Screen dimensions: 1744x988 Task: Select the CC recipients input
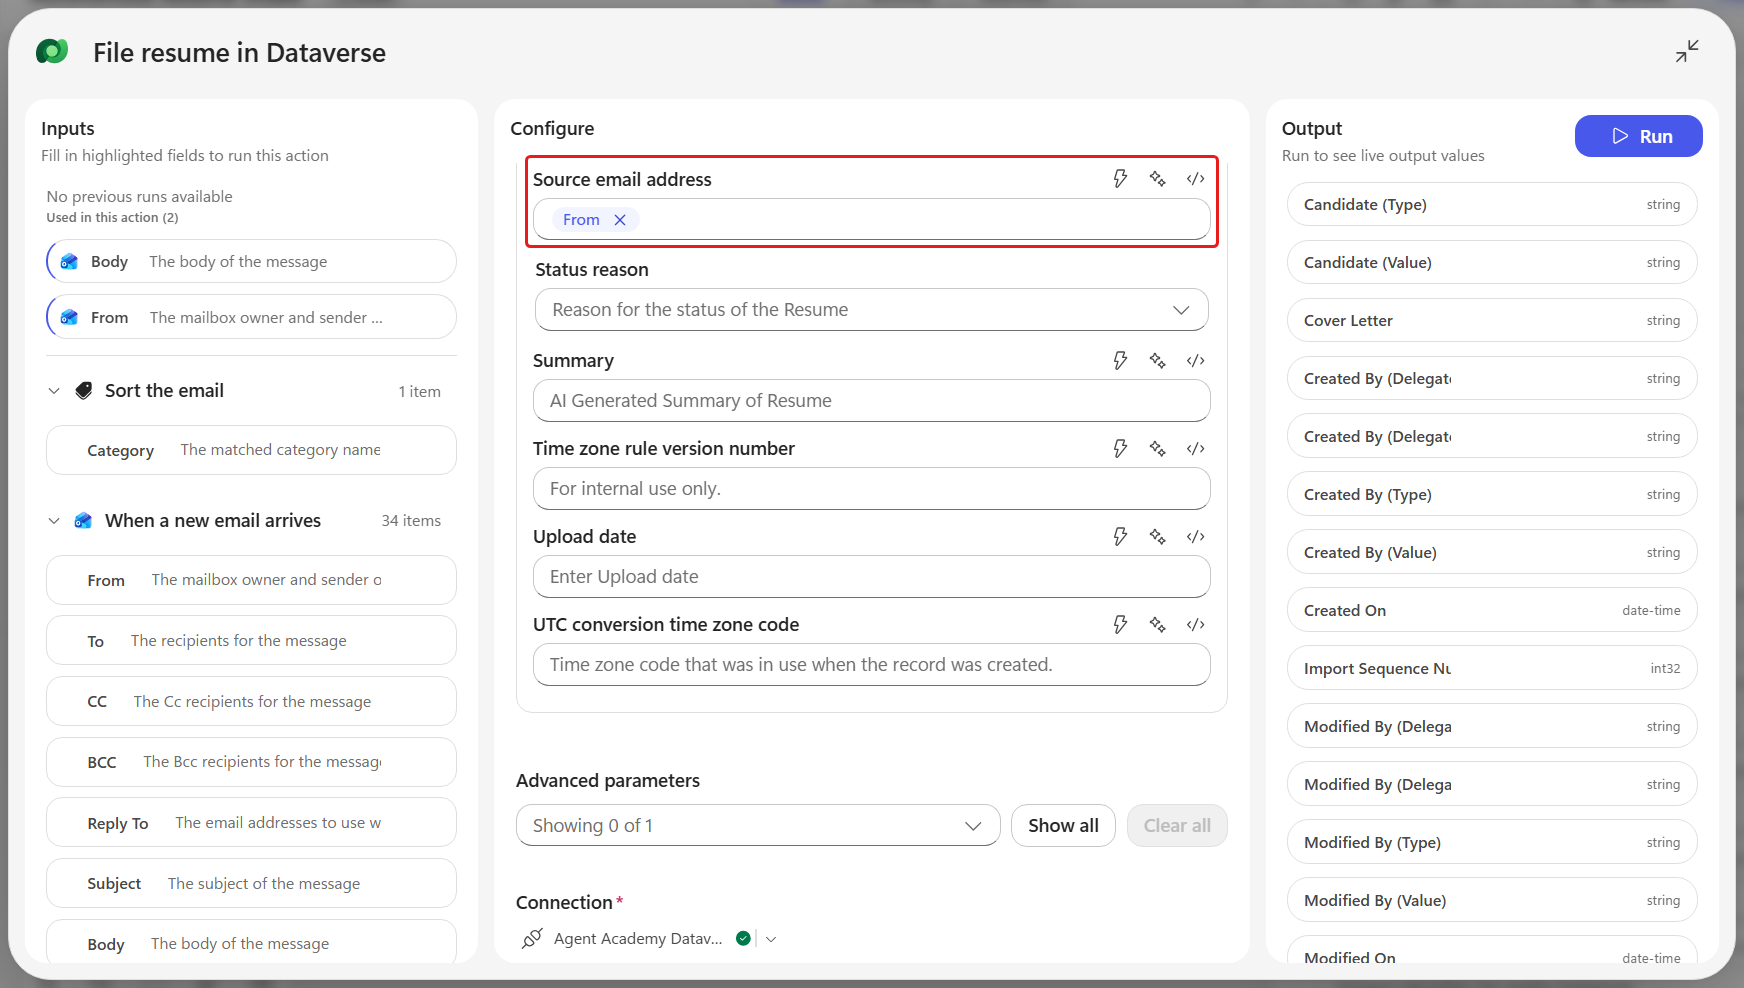pyautogui.click(x=251, y=701)
